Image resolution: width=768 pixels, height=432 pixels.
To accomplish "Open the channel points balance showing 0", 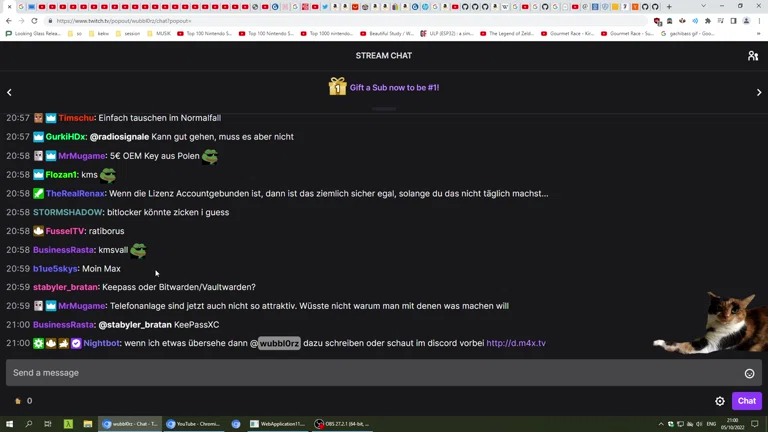I will point(24,401).
